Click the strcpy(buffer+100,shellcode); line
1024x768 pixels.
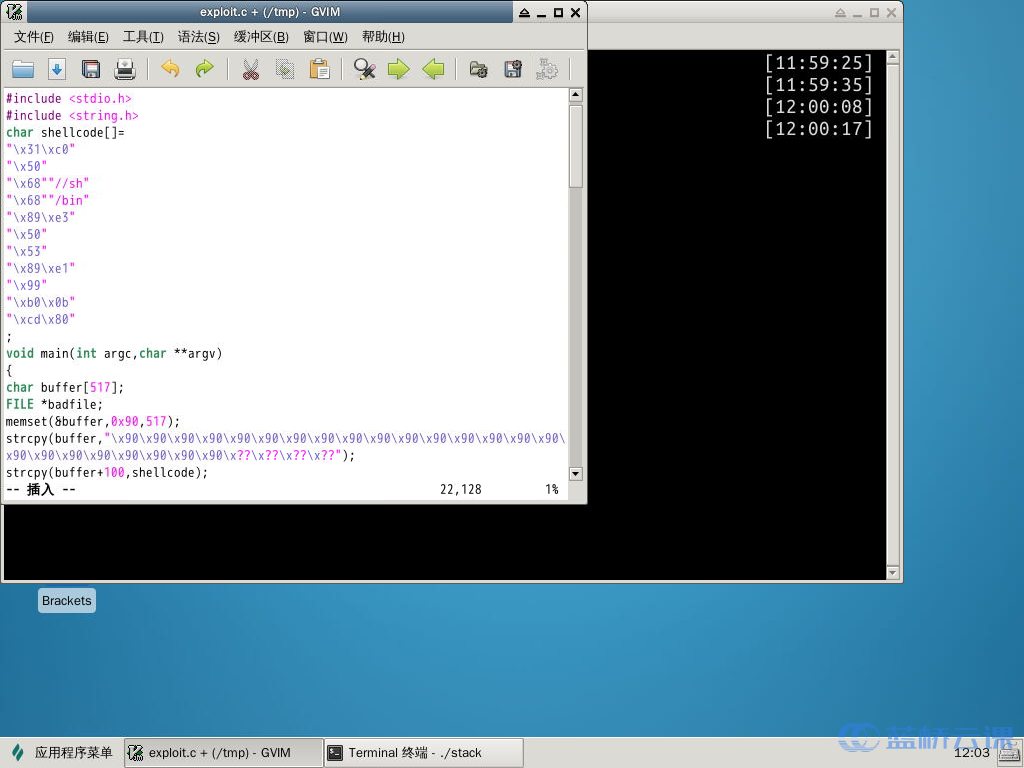tap(107, 472)
